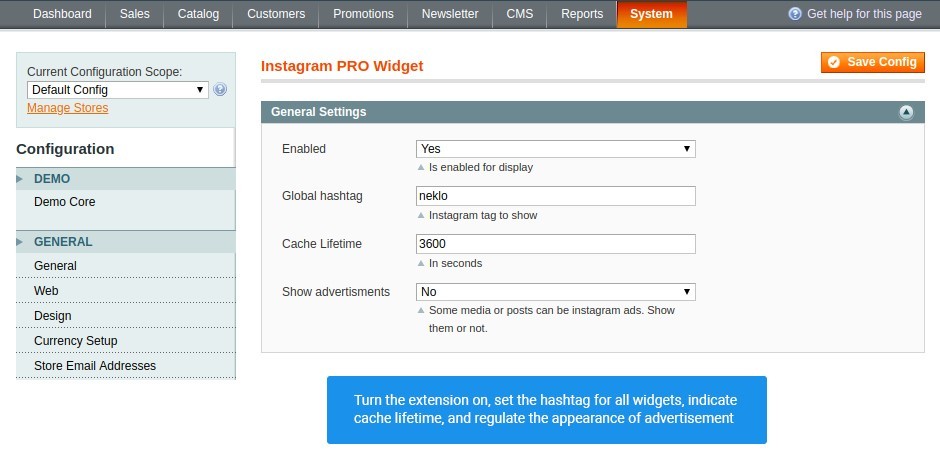The height and width of the screenshot is (470, 940).
Task: Click the help icon beside Get help
Action: pos(795,14)
